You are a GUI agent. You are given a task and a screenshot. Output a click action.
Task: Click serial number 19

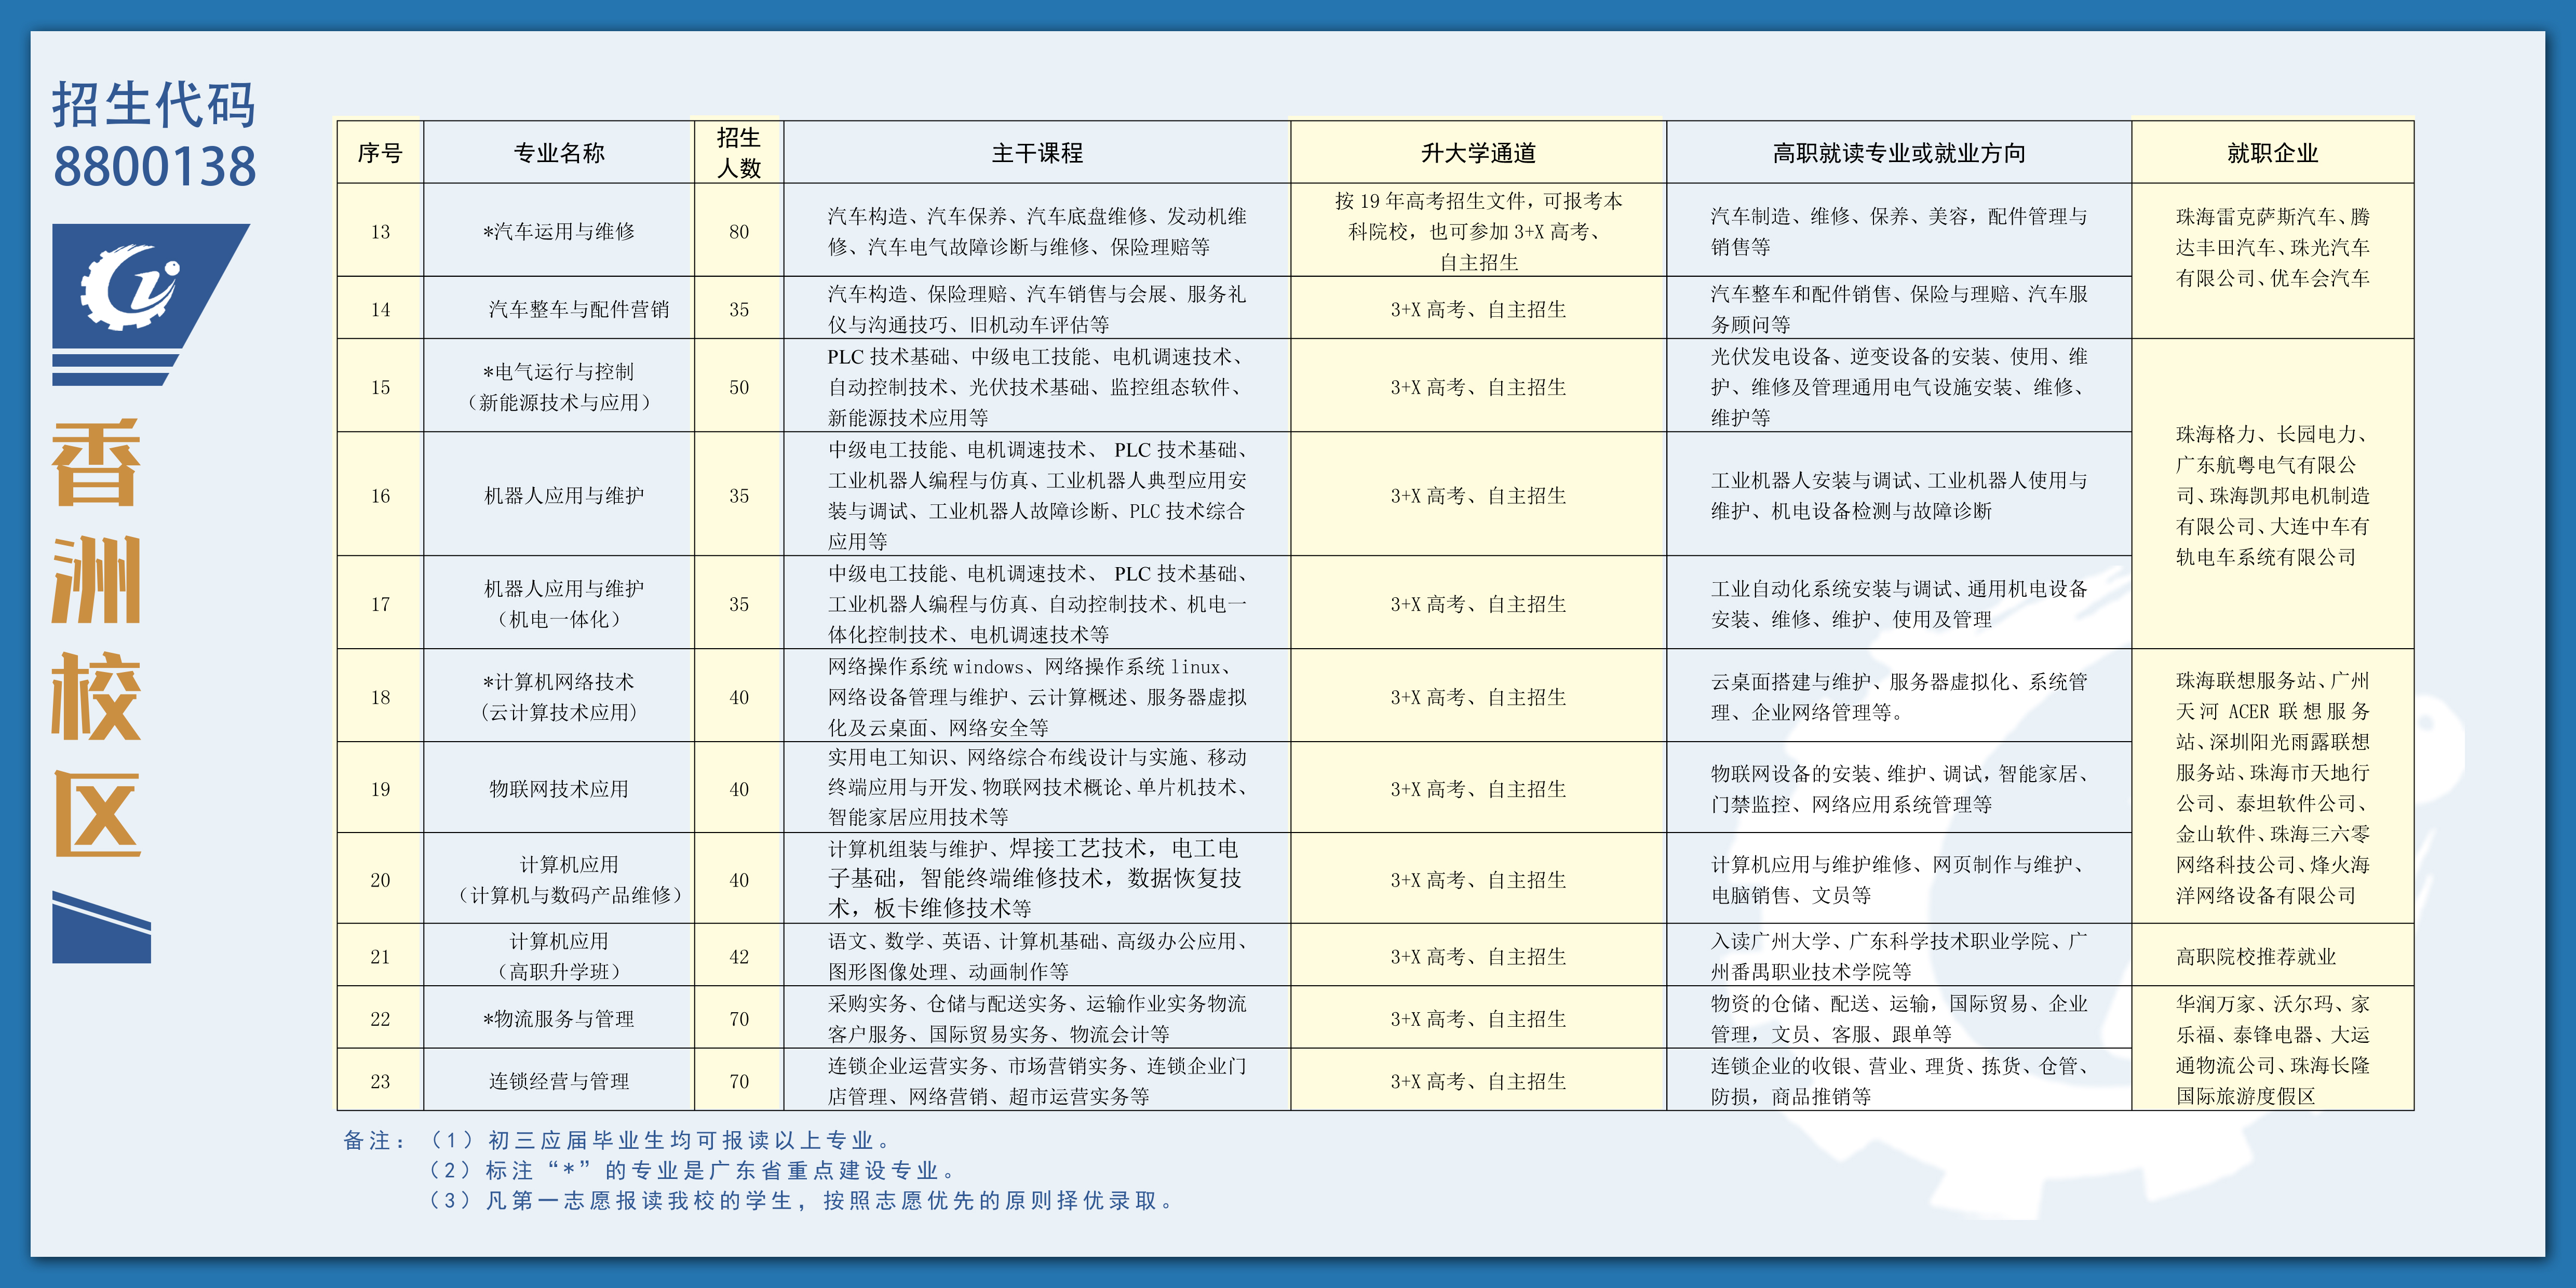(x=380, y=789)
